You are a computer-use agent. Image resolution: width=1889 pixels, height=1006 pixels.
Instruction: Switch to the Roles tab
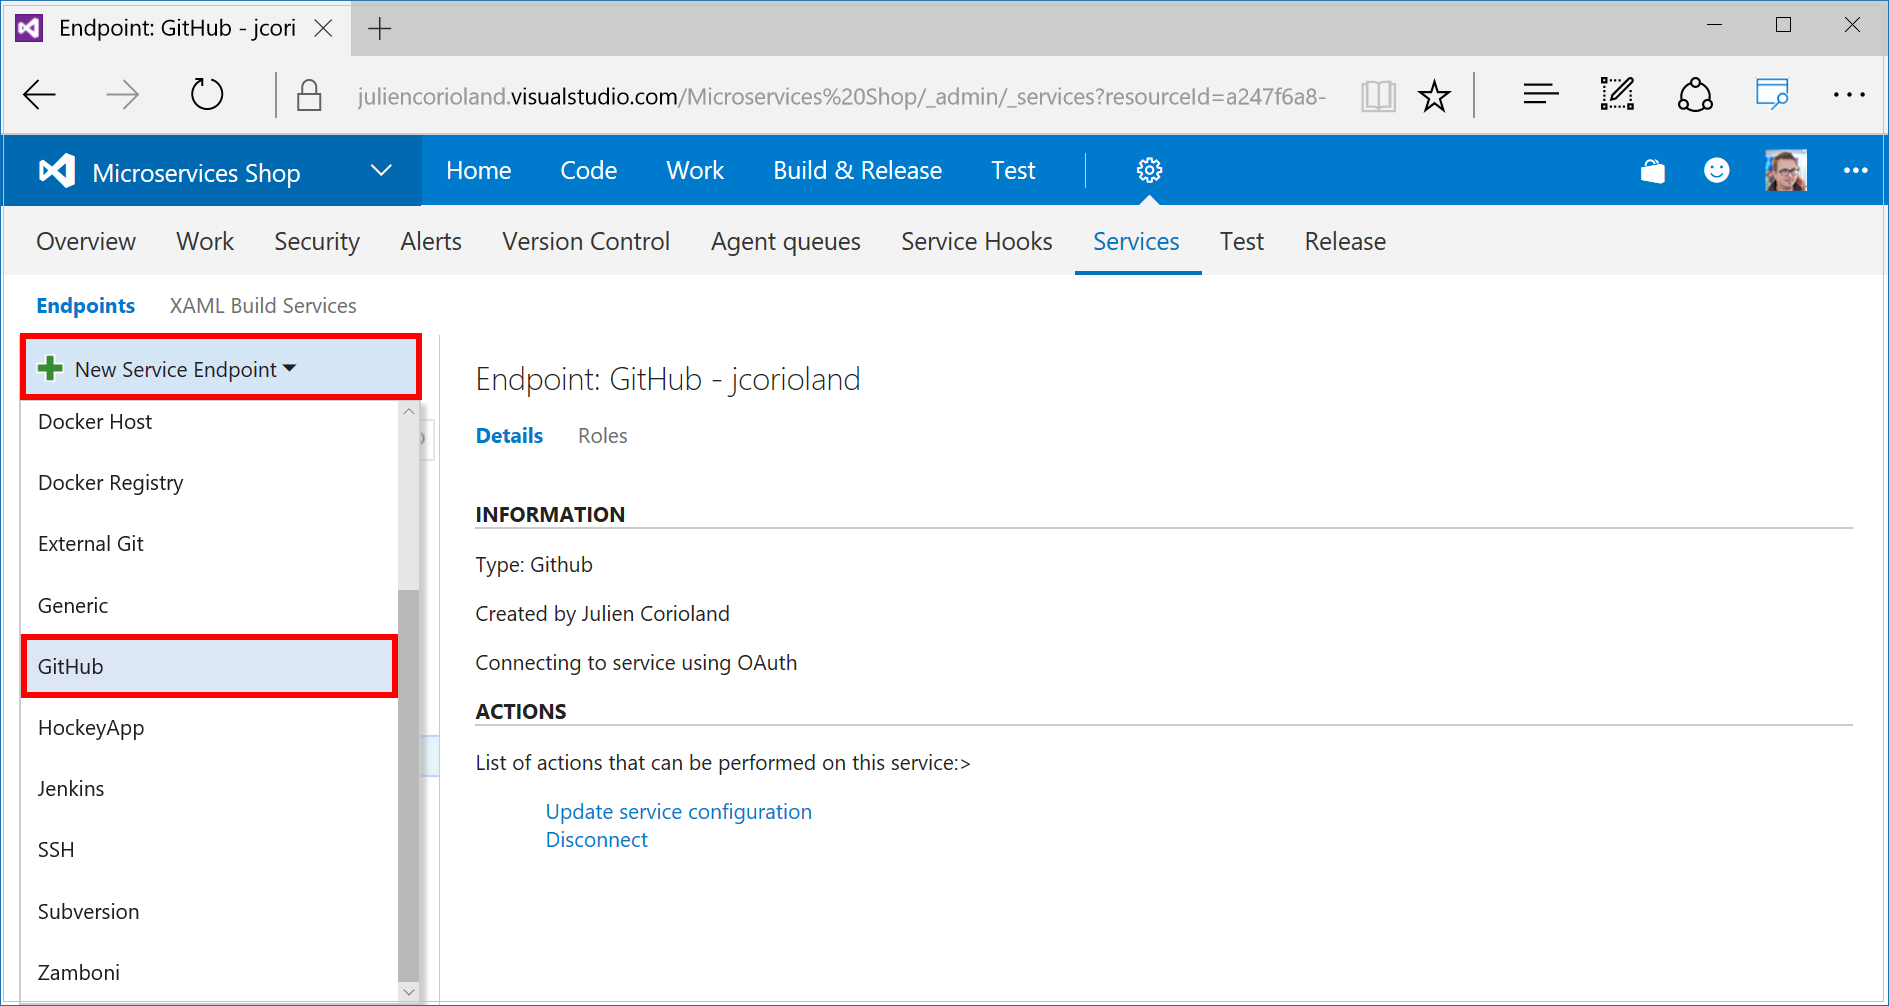tap(602, 435)
